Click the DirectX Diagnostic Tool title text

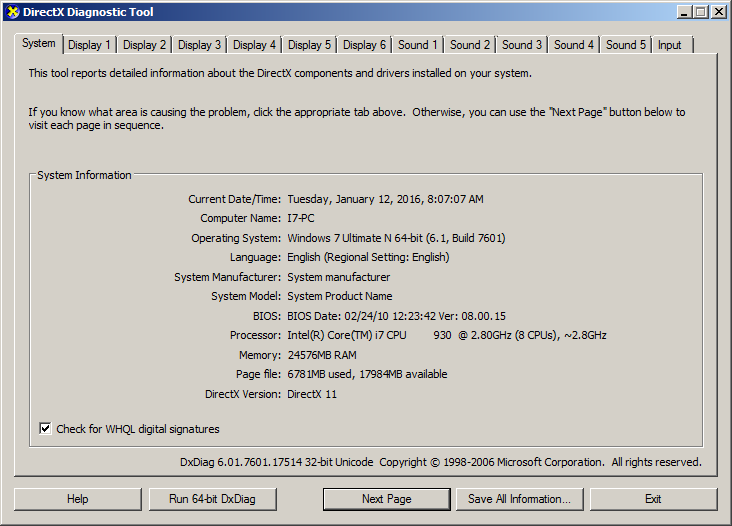click(88, 12)
